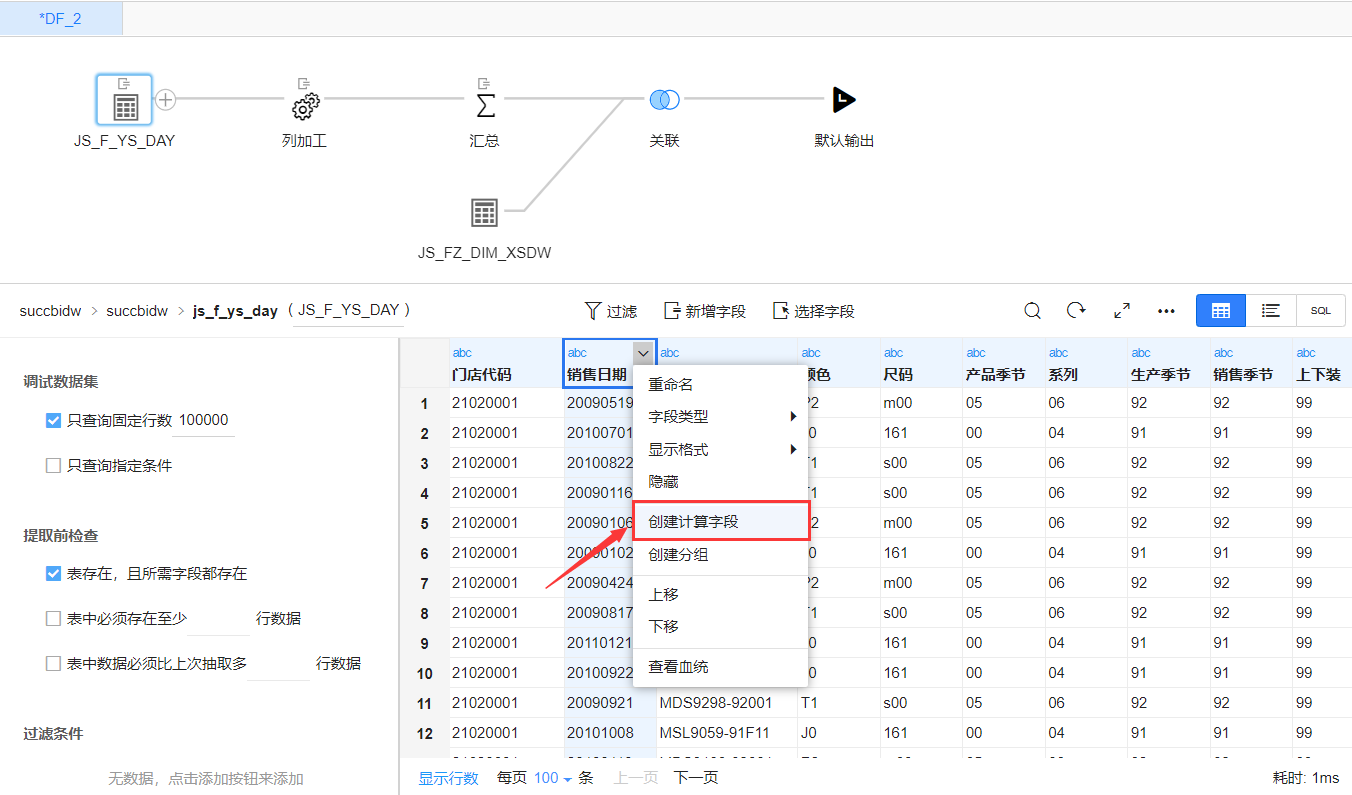Image resolution: width=1352 pixels, height=795 pixels.
Task: Select row number 5 header
Action: click(x=424, y=523)
